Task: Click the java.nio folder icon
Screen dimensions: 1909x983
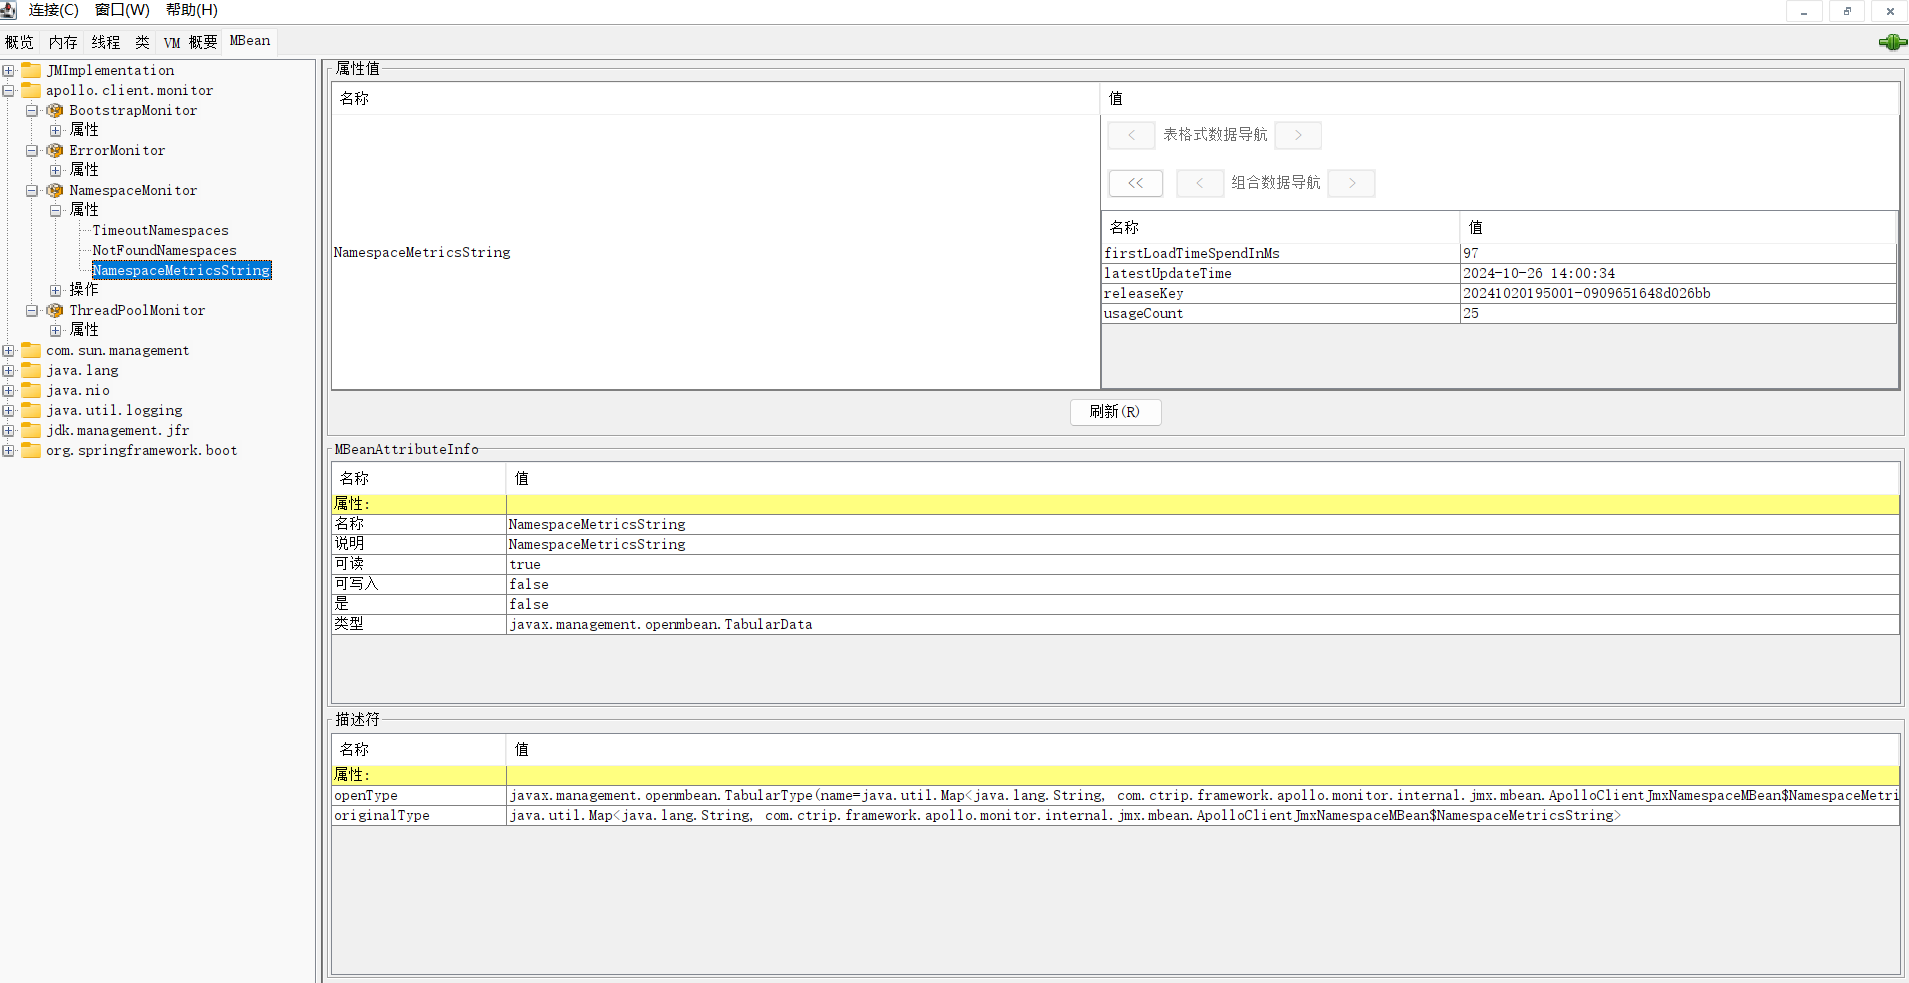Action: (31, 390)
